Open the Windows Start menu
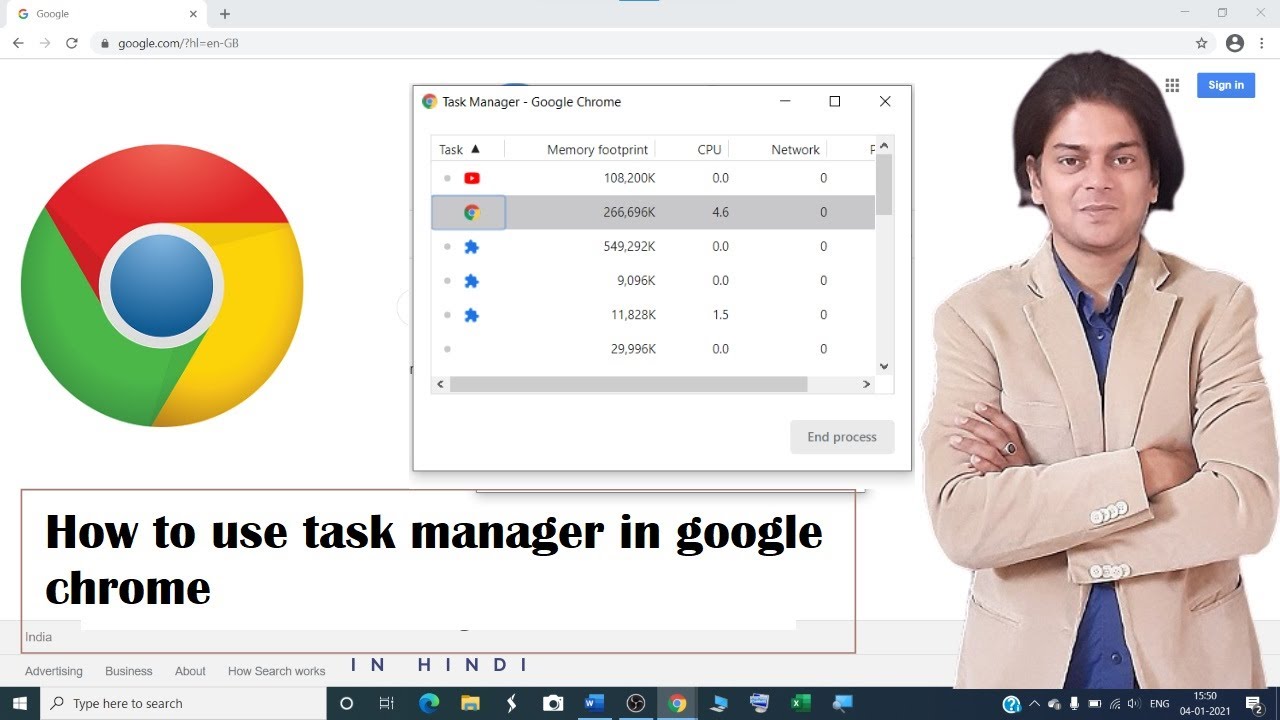The height and width of the screenshot is (720, 1280). click(20, 703)
